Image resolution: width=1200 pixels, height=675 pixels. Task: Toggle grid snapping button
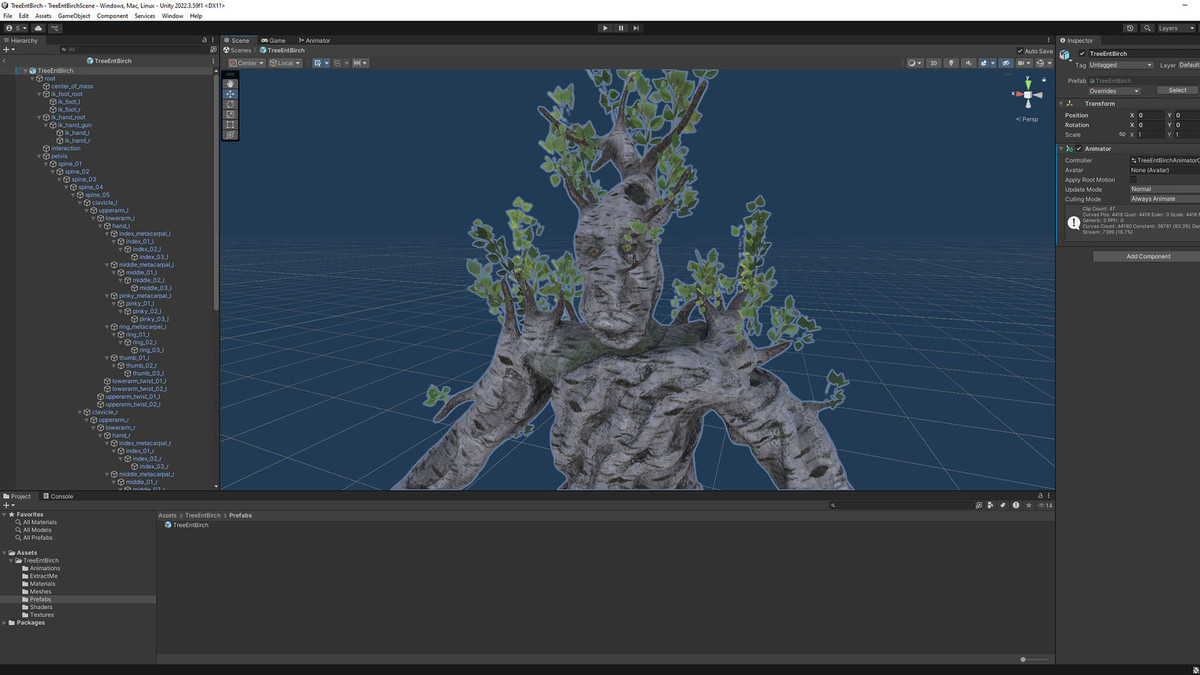(x=338, y=63)
